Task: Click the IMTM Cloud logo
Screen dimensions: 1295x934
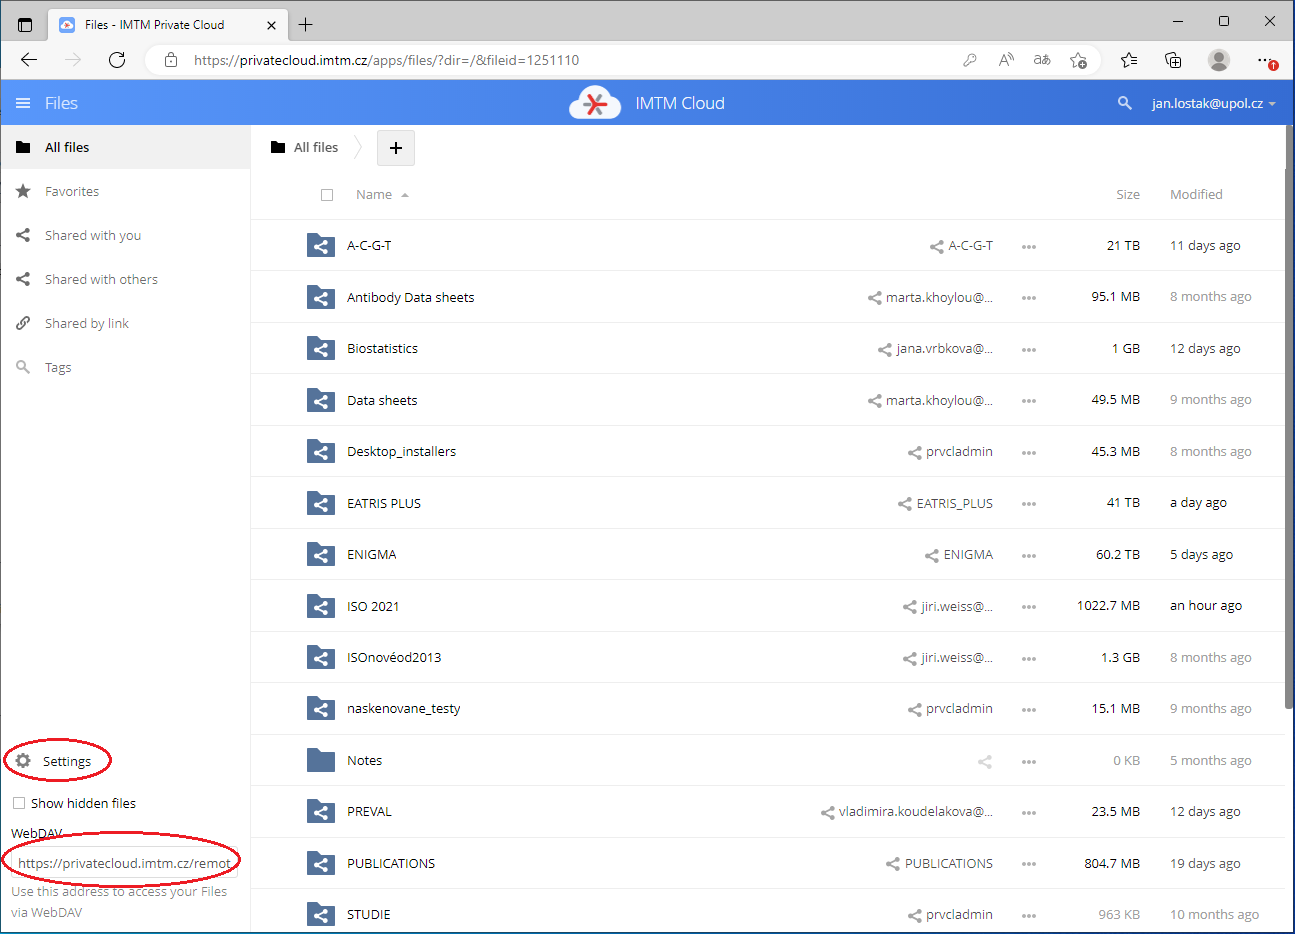Action: 595,103
